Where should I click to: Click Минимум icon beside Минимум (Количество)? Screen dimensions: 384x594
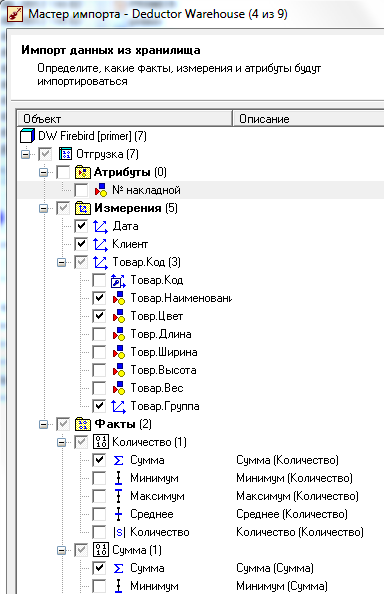pos(119,478)
